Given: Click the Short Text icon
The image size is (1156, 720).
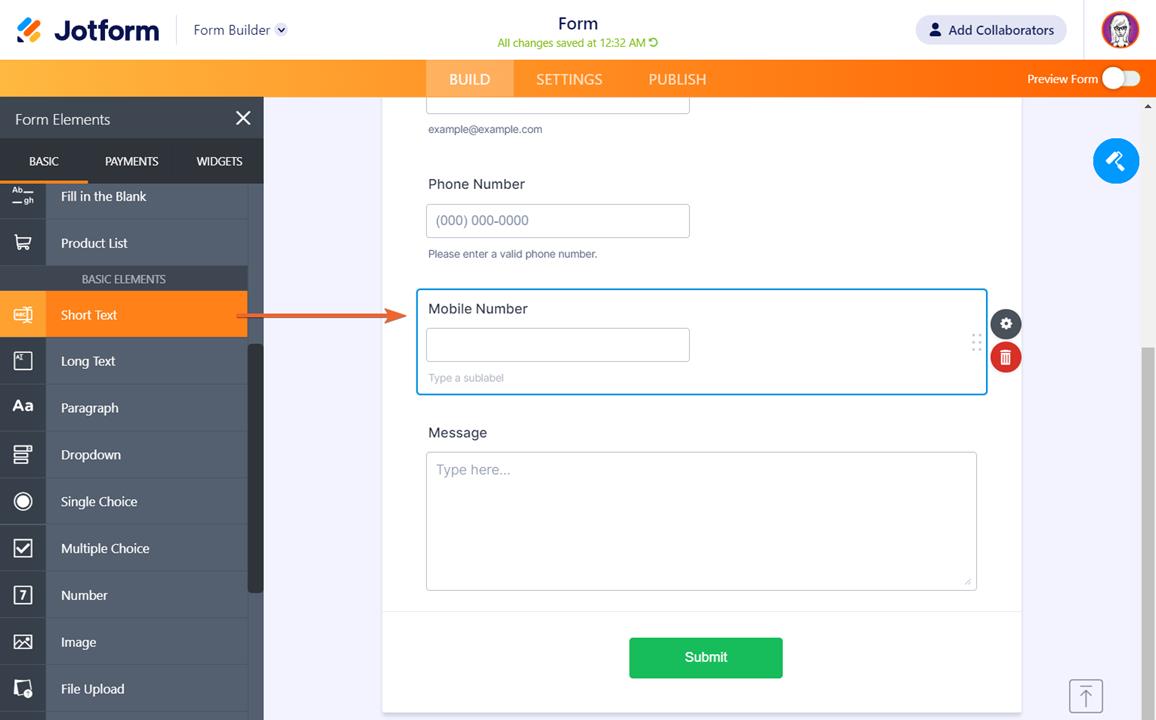Looking at the screenshot, I should click(x=23, y=315).
